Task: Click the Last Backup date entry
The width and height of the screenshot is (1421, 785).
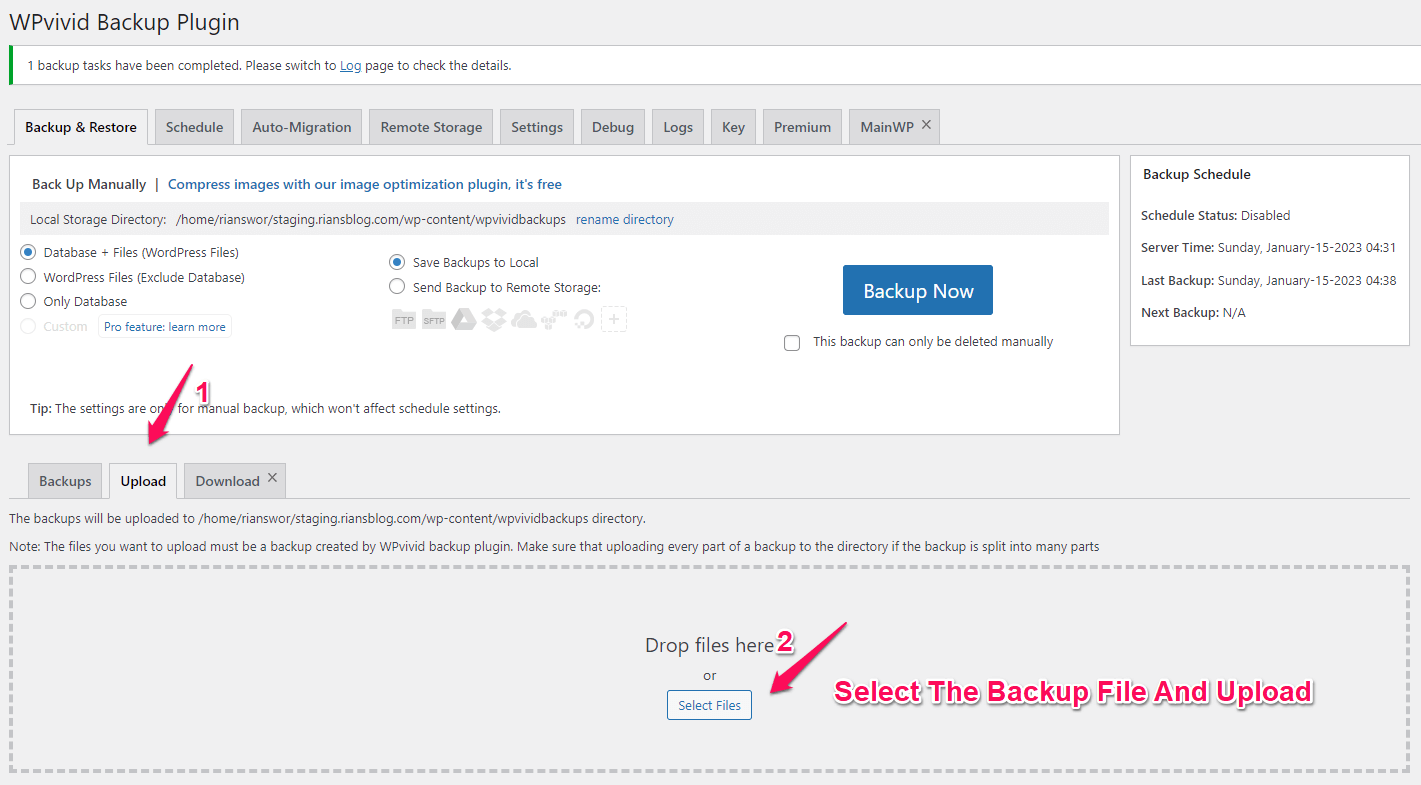Action: tap(1268, 280)
